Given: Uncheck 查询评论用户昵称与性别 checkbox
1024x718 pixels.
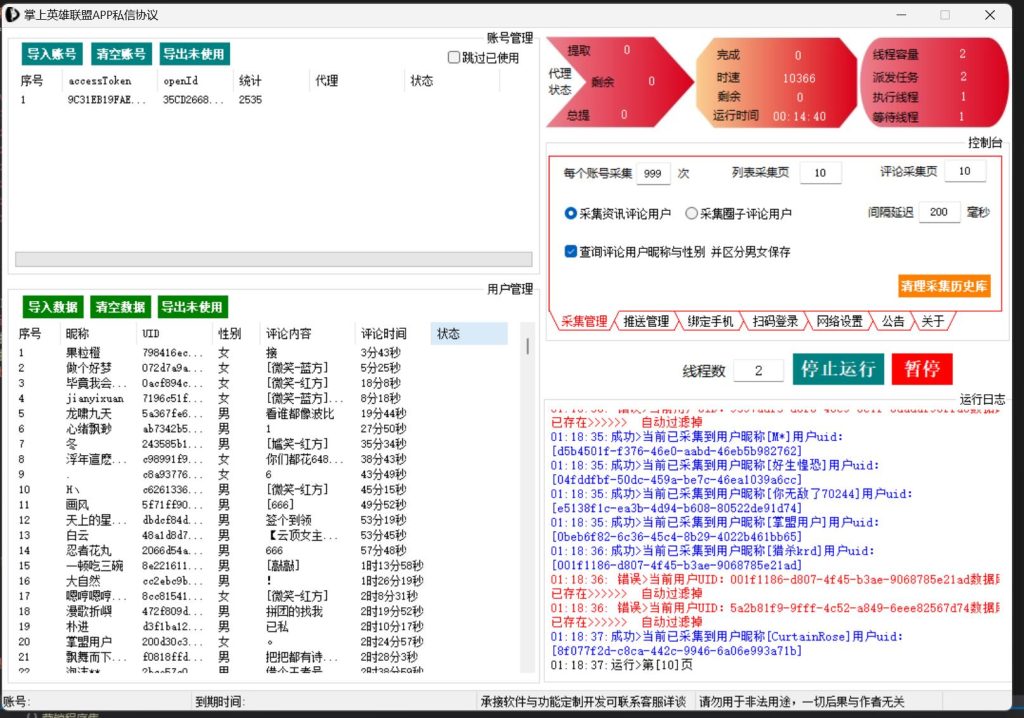Looking at the screenshot, I should click(571, 252).
